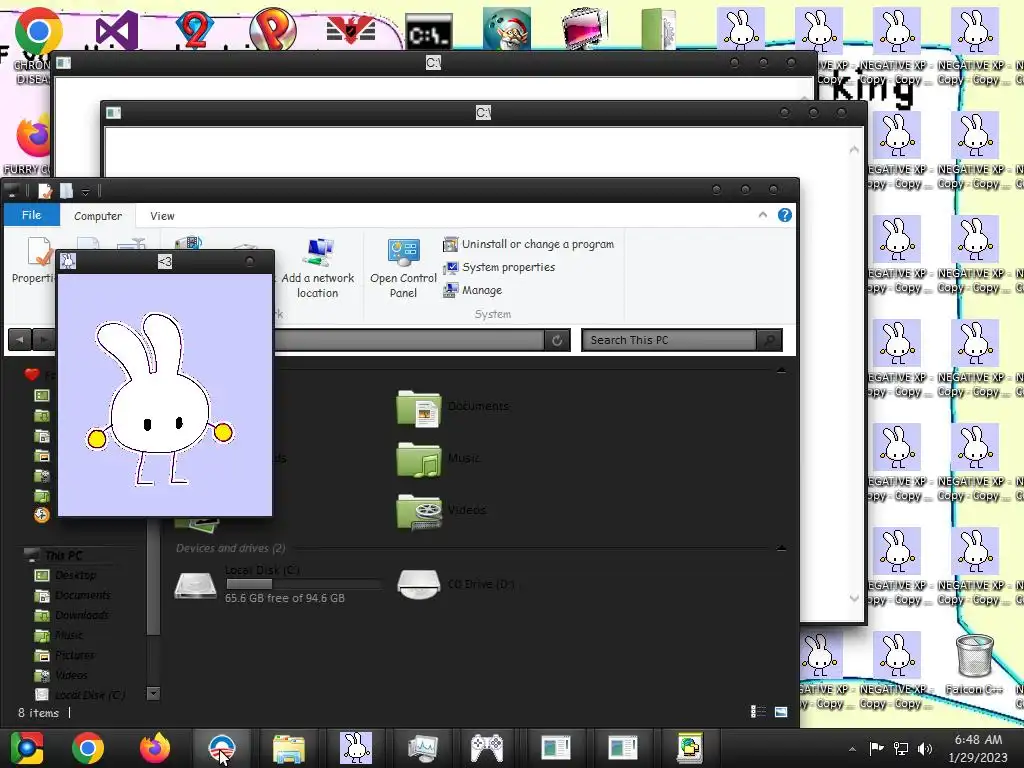Switch to large icons view in status bar
Viewport: 1024px width, 768px height.
(781, 712)
